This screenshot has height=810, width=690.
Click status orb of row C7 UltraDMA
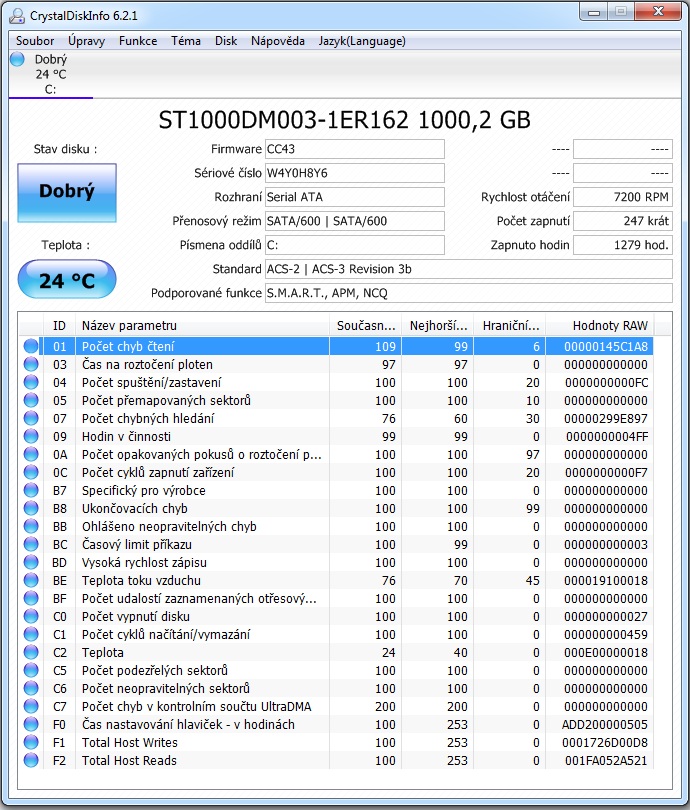[x=31, y=707]
